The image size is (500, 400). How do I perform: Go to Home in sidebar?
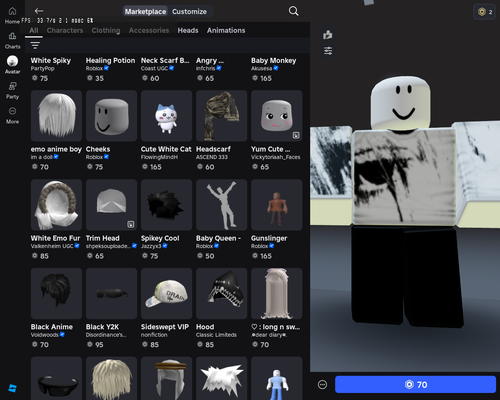[x=12, y=15]
